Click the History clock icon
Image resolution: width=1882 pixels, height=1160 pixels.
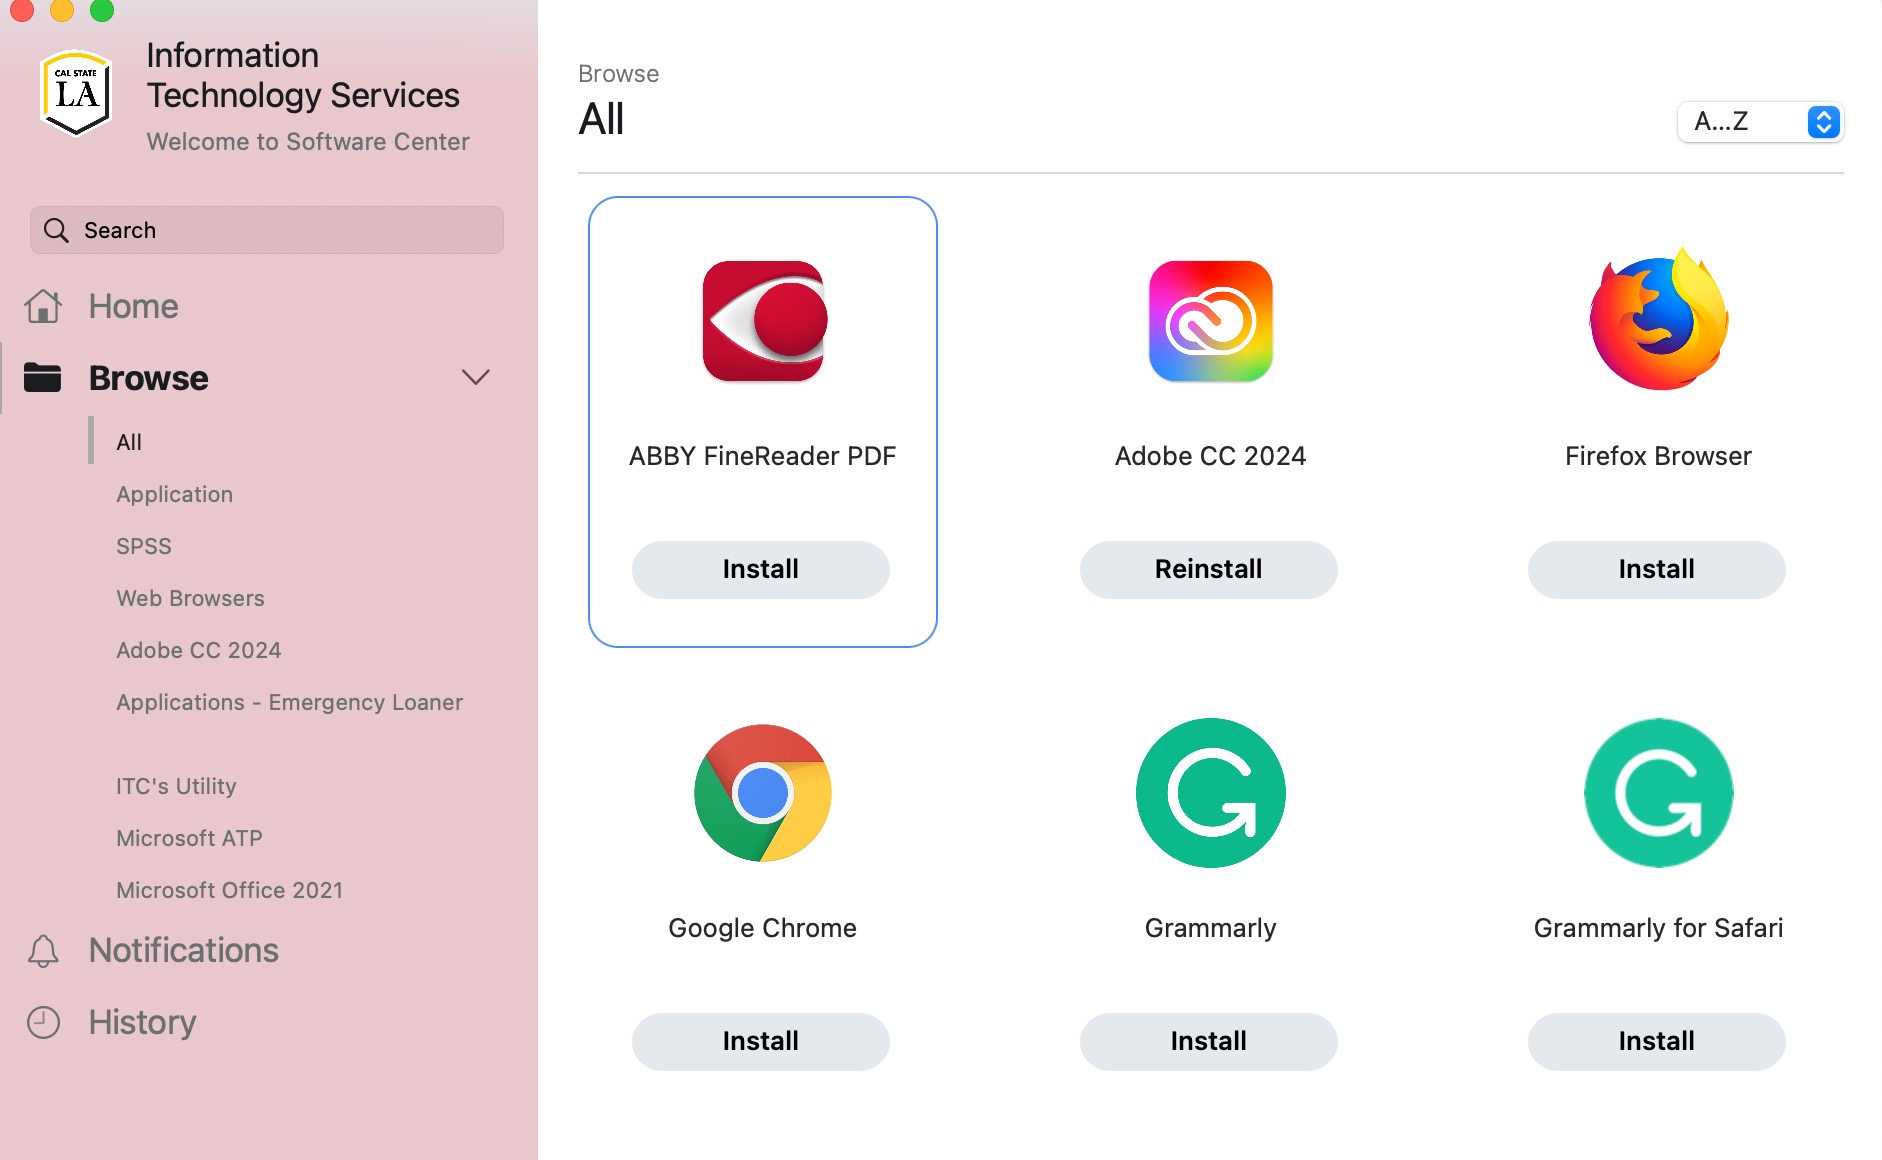point(42,1021)
